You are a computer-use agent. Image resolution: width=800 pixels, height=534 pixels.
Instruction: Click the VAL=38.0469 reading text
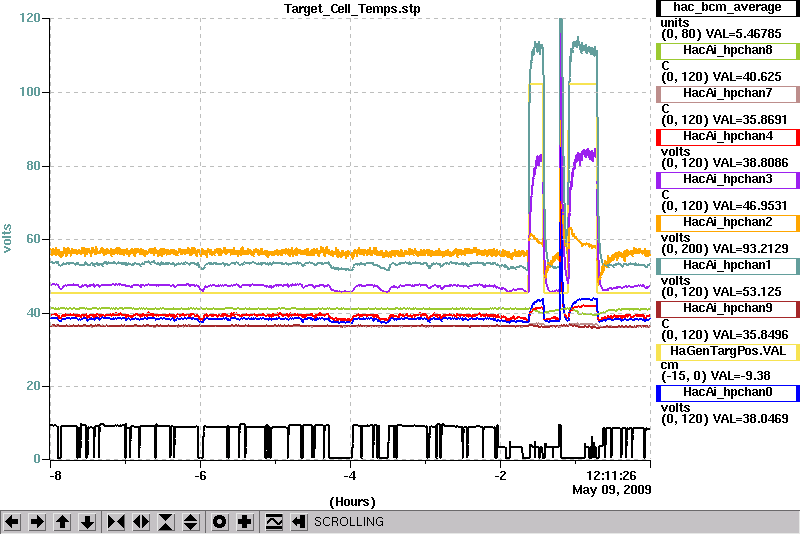[751, 419]
